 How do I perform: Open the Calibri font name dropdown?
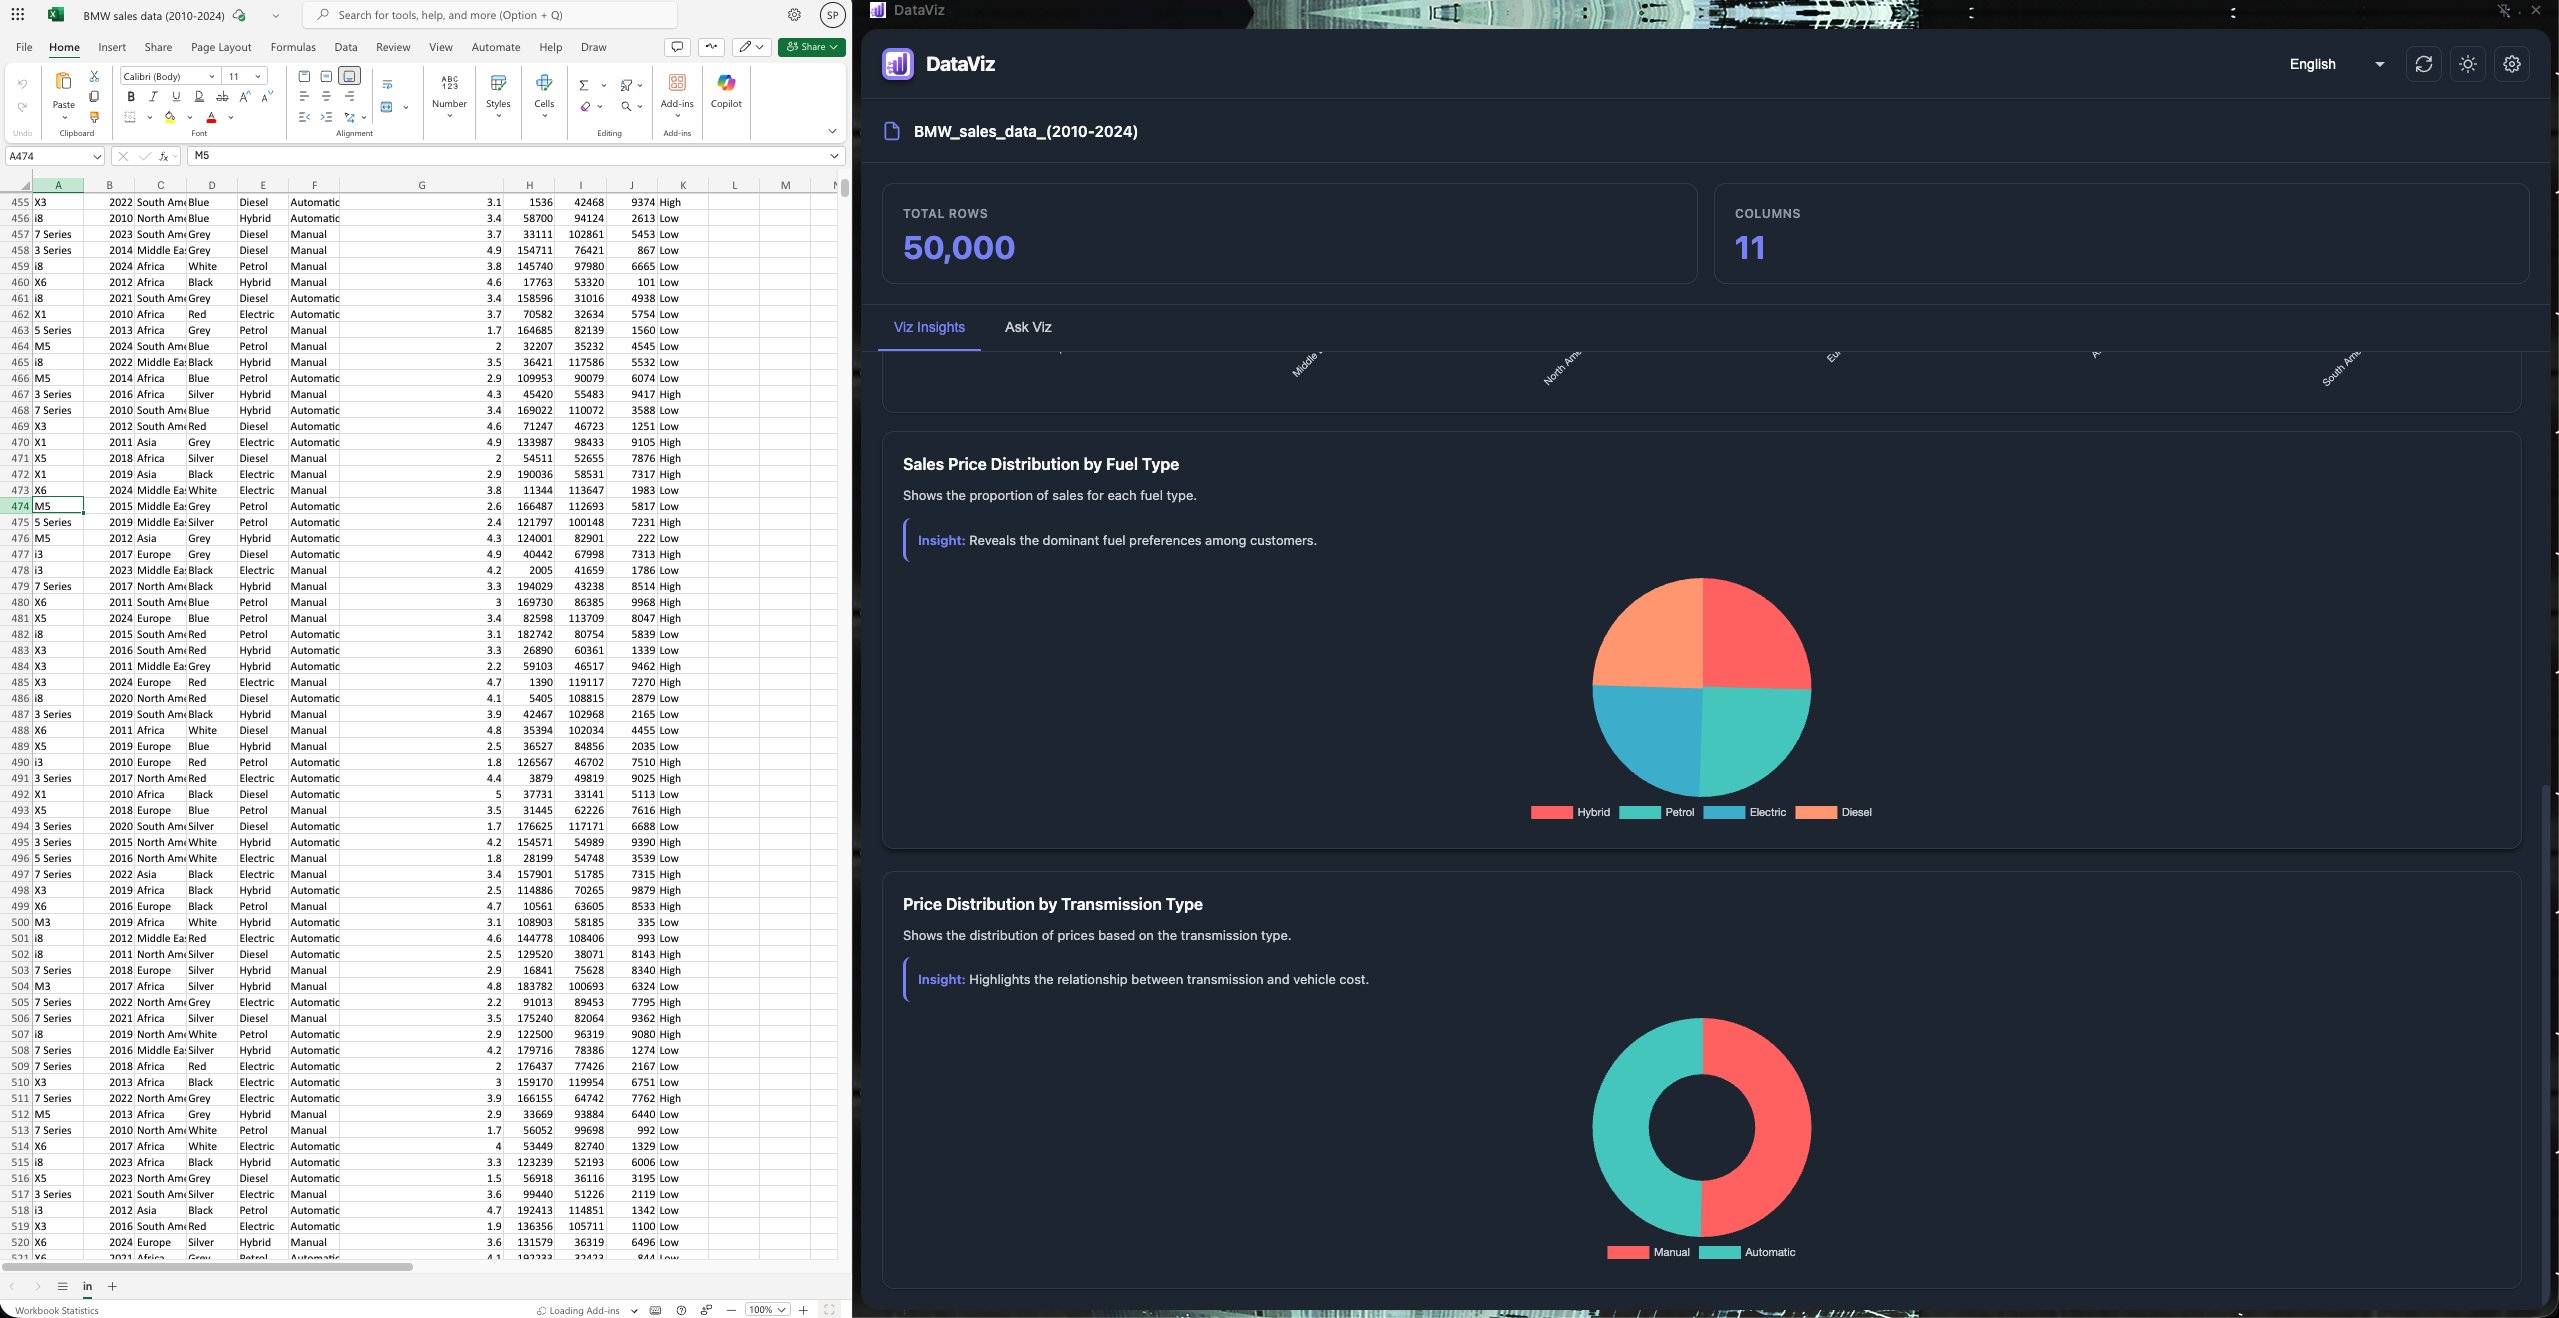pyautogui.click(x=211, y=77)
